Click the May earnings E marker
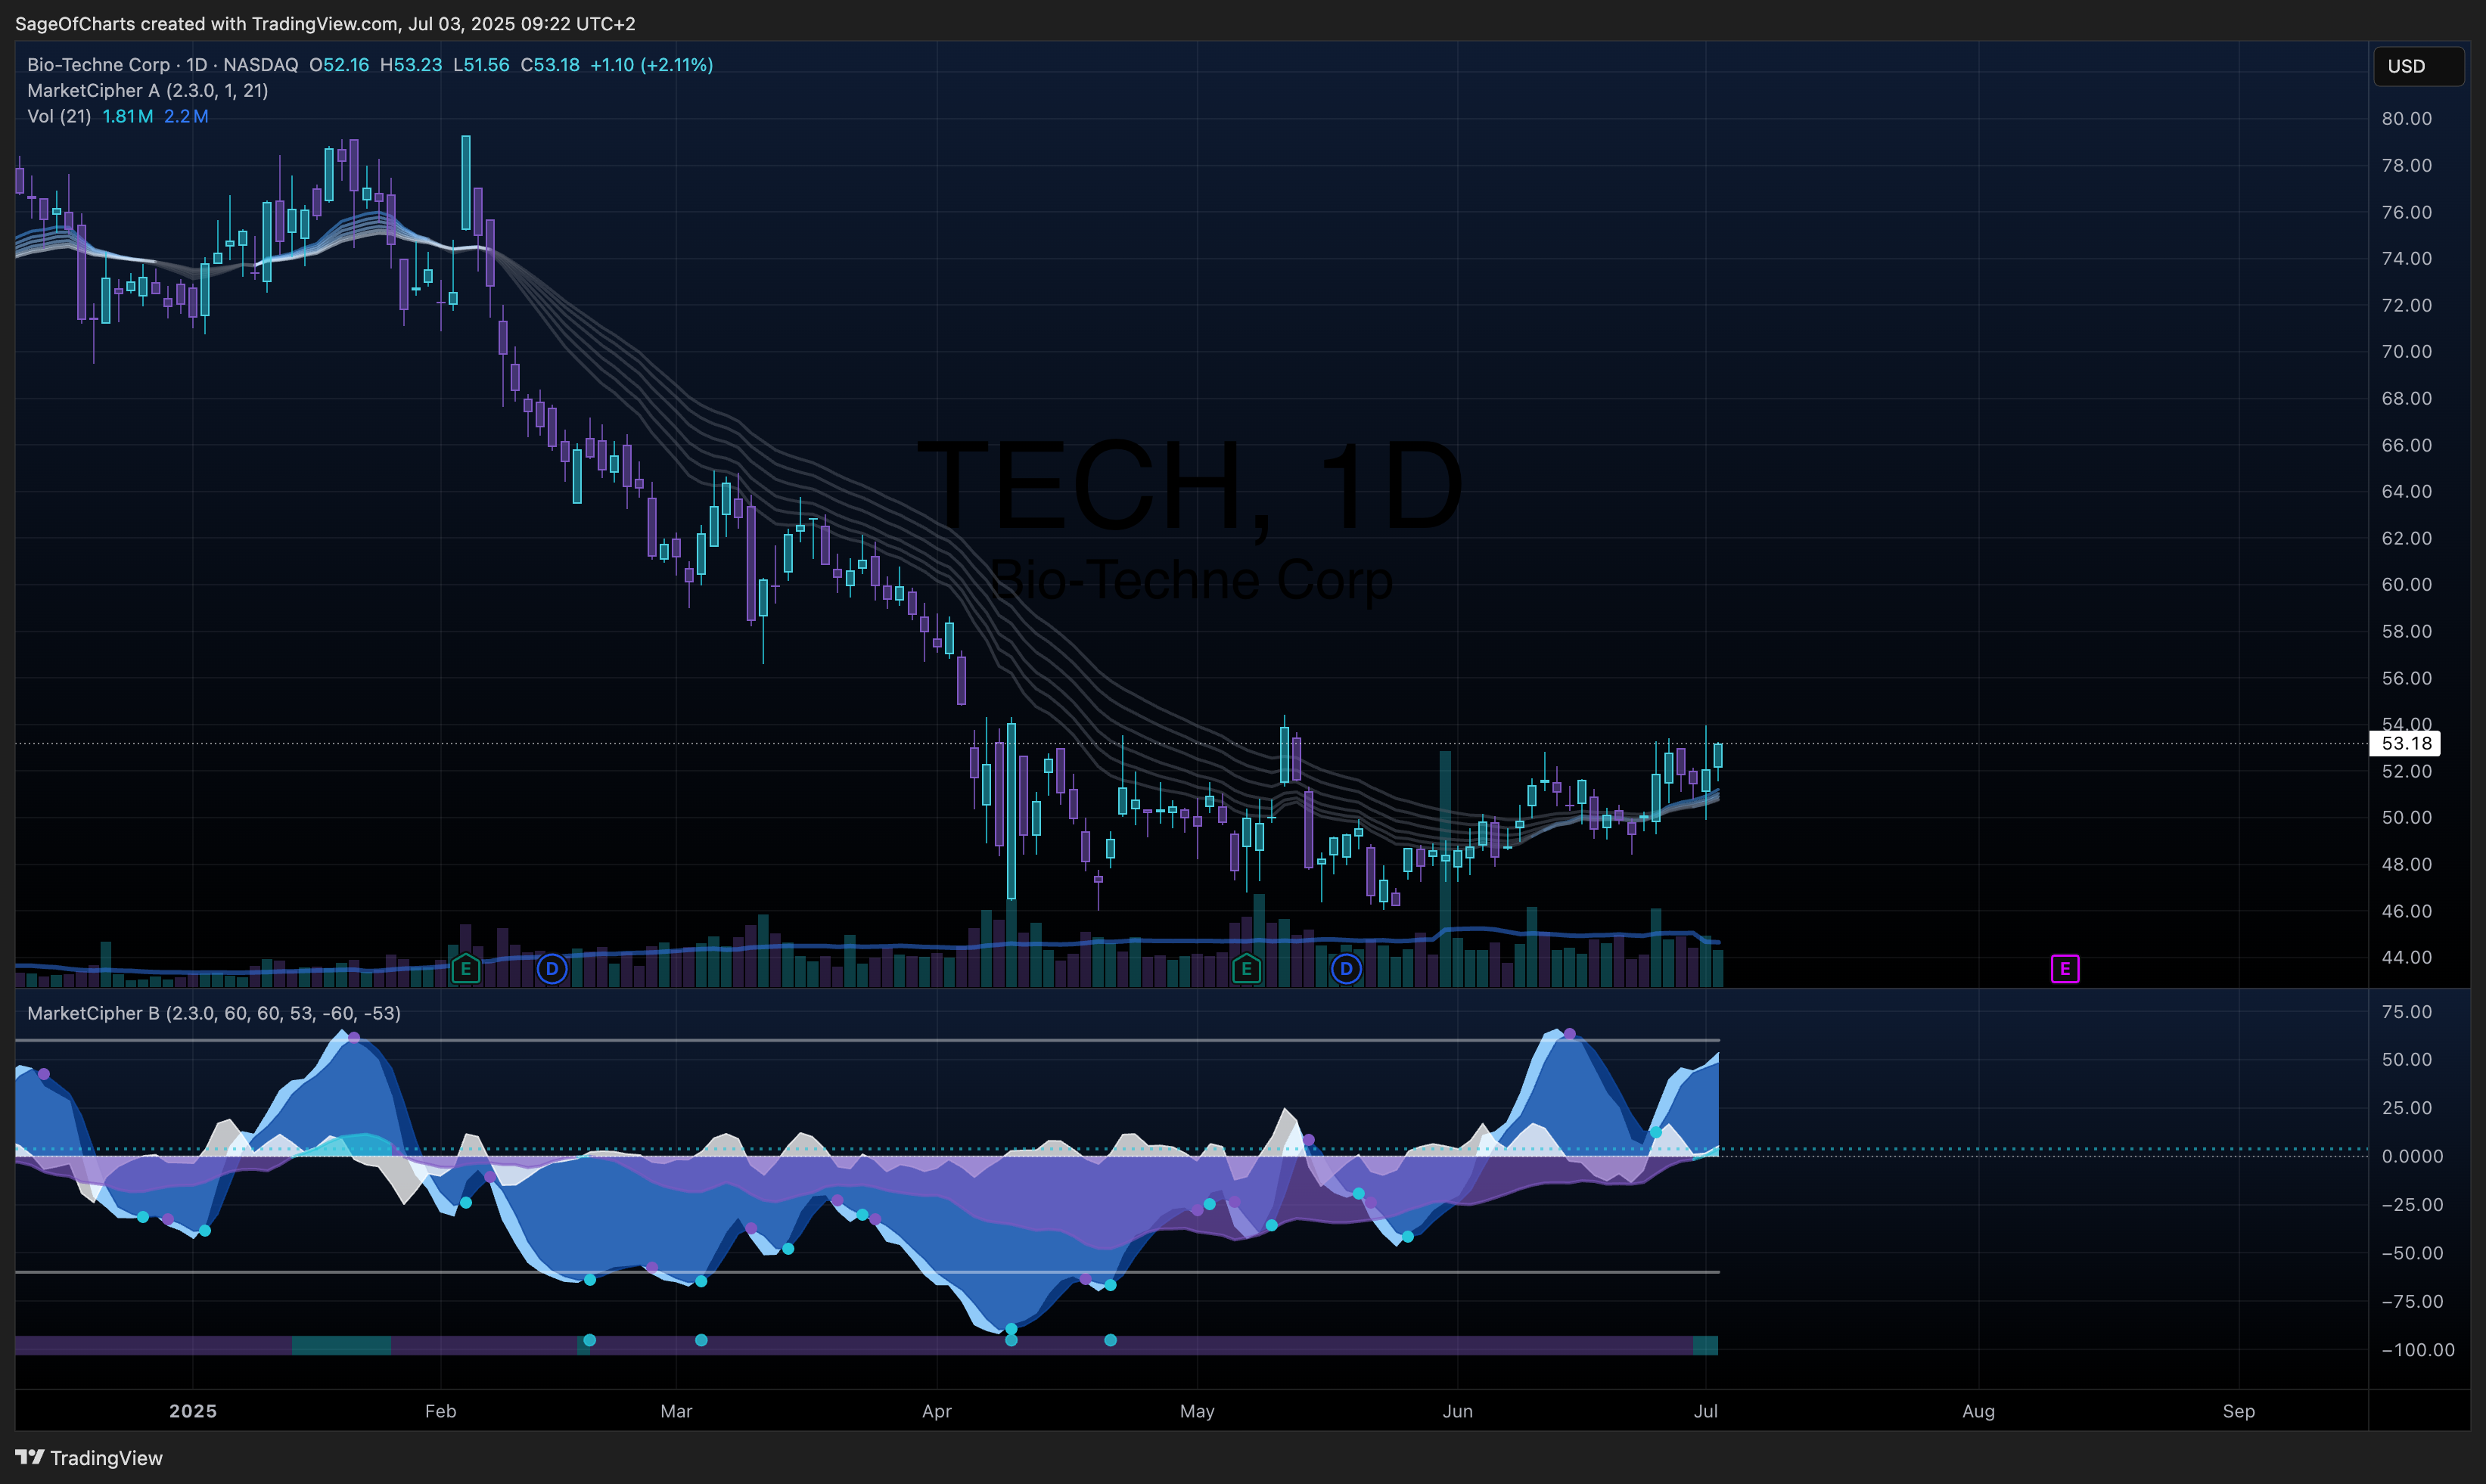This screenshot has height=1484, width=2486. 1246,968
